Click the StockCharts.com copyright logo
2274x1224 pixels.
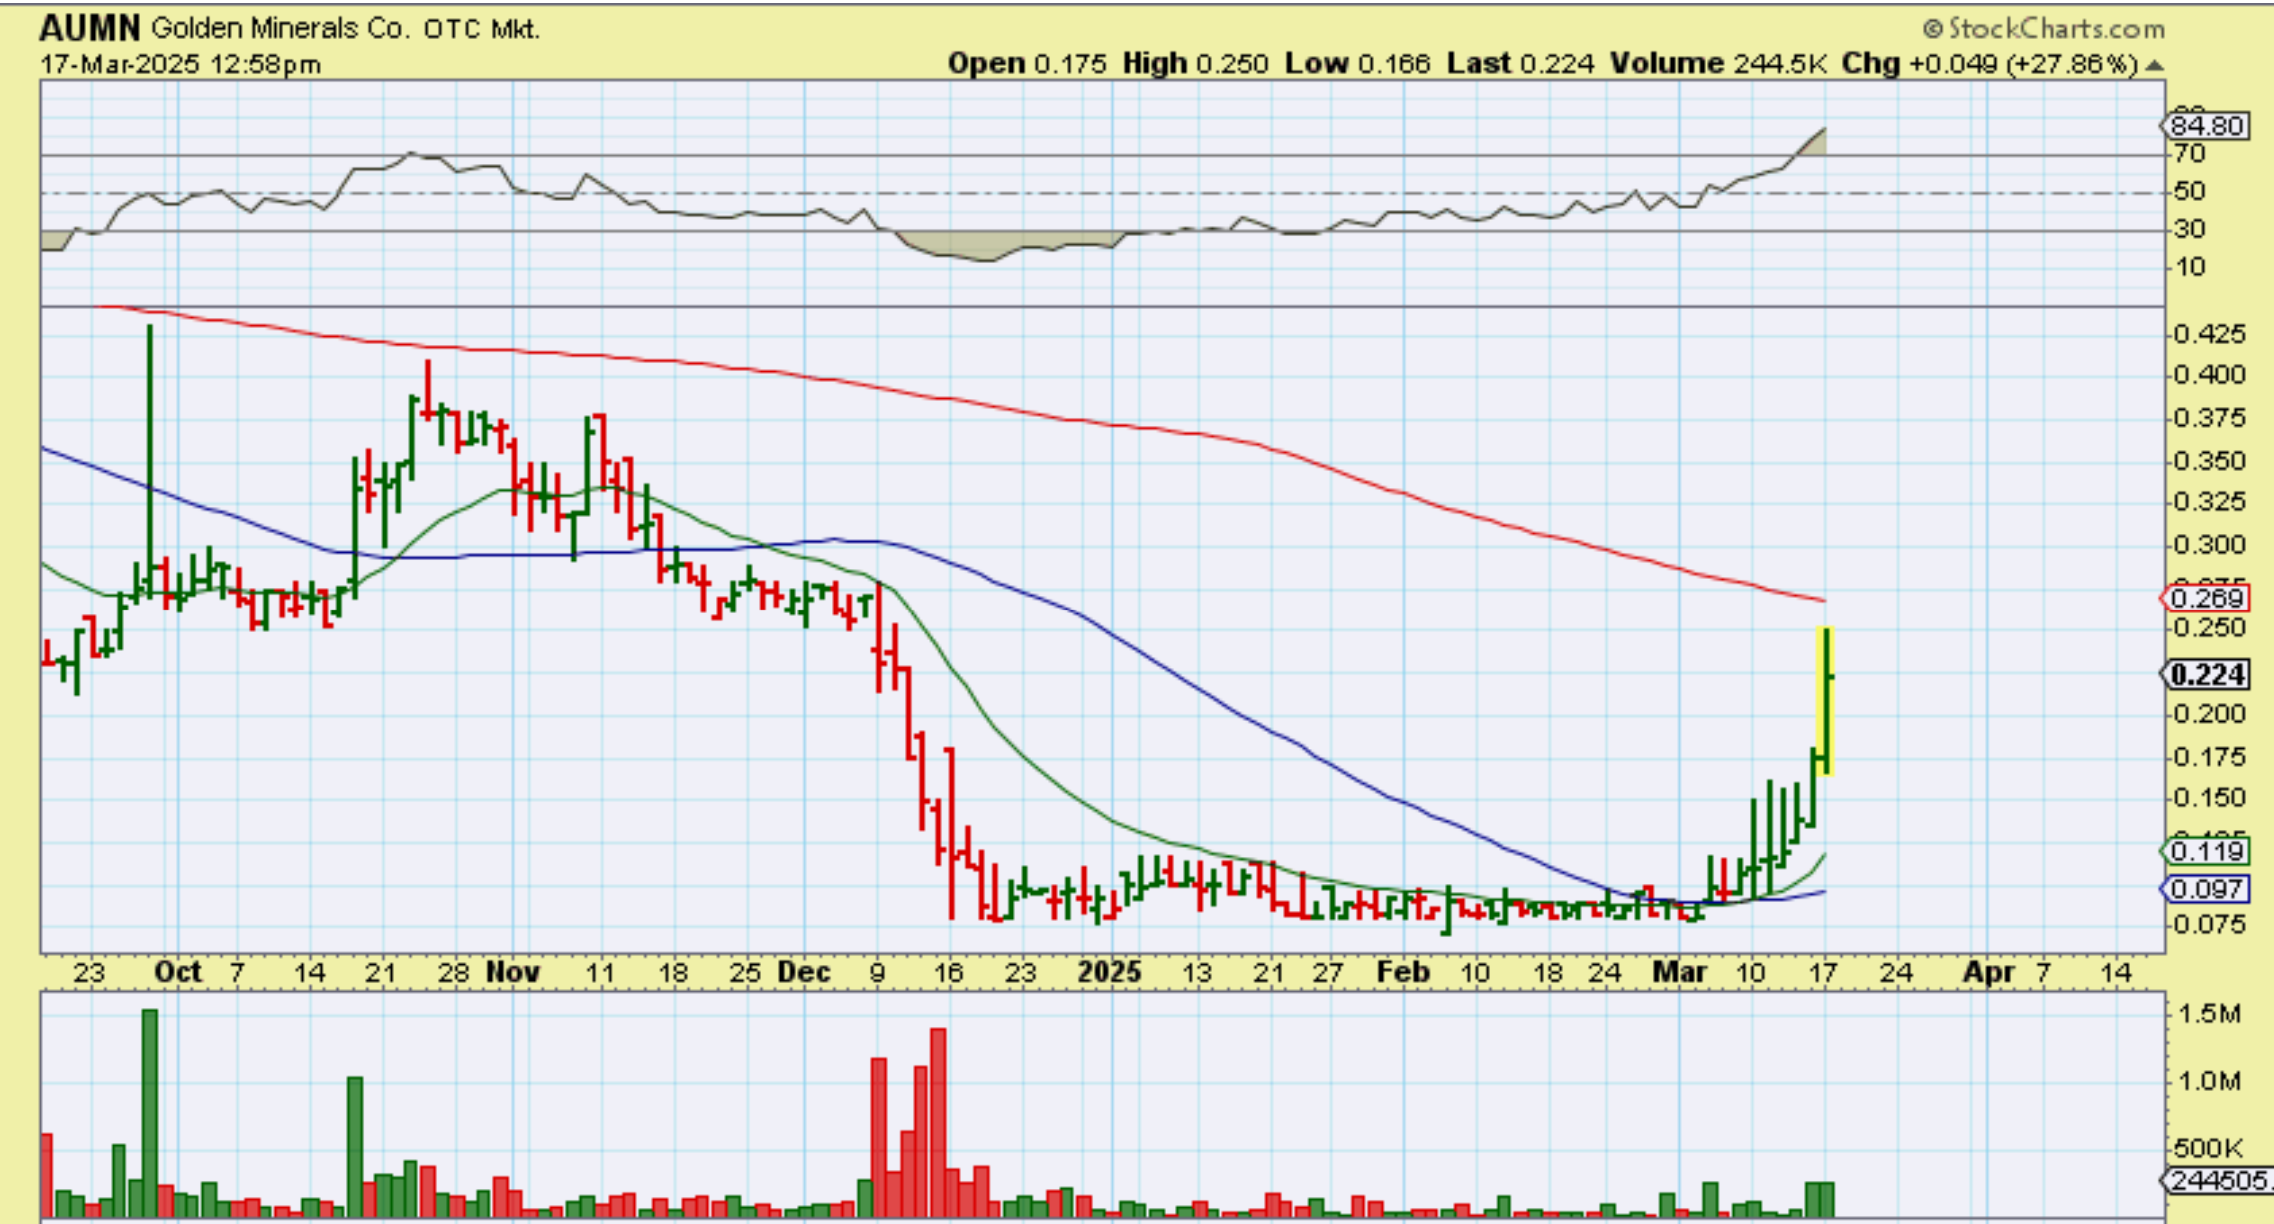2045,28
